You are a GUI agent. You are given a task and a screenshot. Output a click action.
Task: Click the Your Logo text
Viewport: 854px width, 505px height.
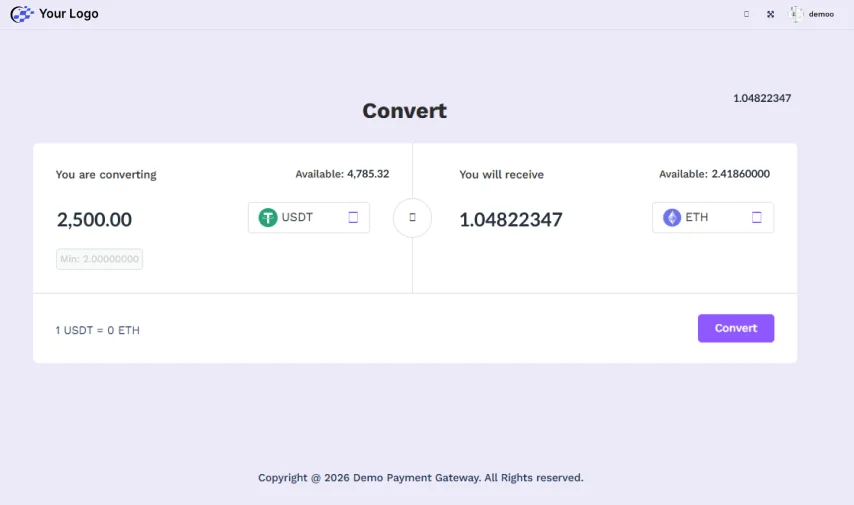click(x=69, y=14)
